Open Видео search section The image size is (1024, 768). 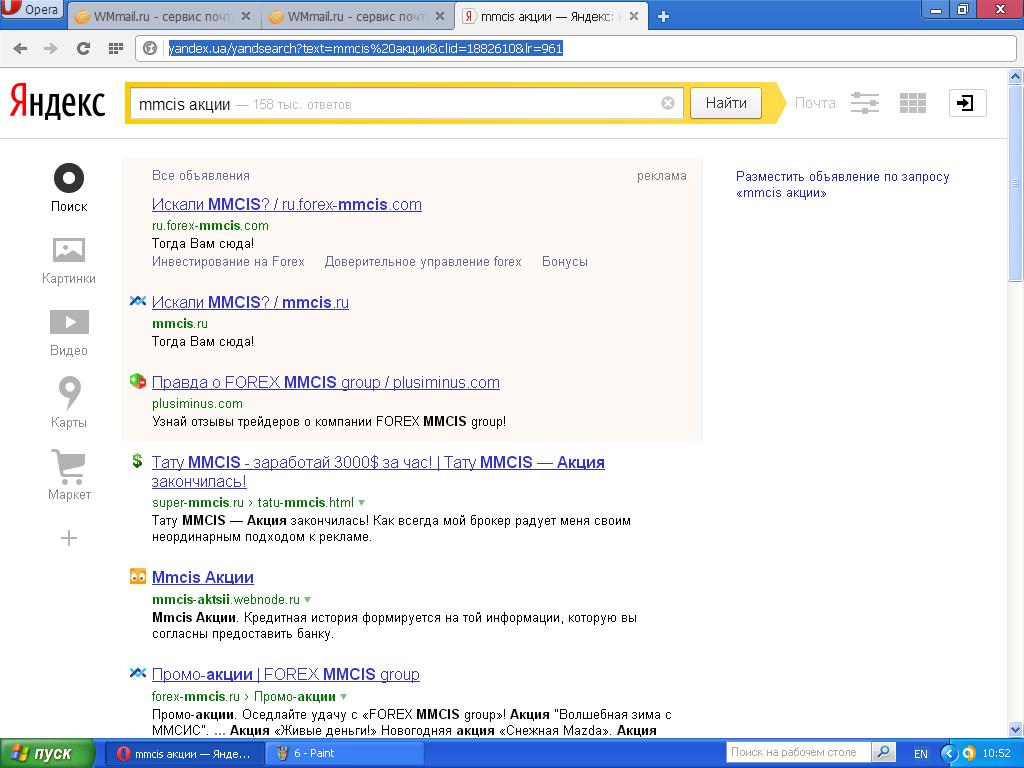click(x=69, y=333)
